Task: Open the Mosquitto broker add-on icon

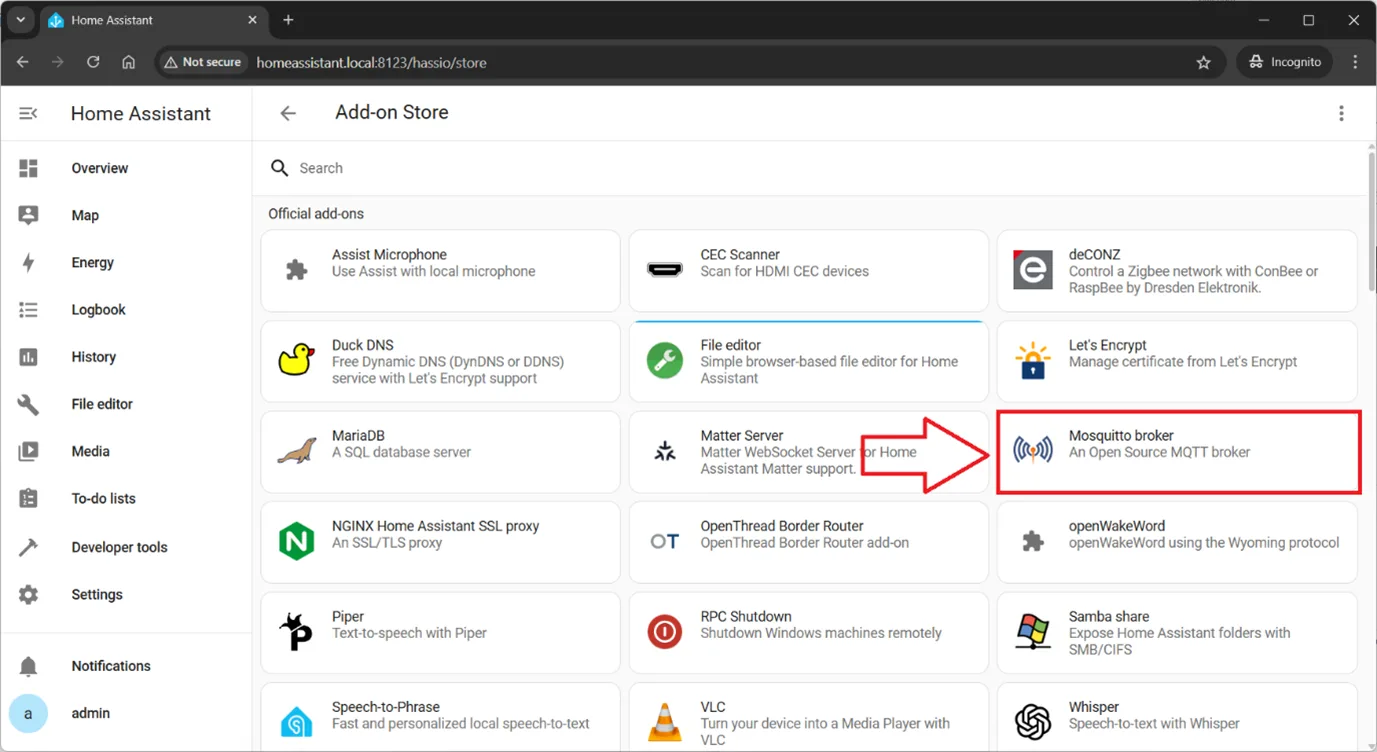Action: (1032, 451)
